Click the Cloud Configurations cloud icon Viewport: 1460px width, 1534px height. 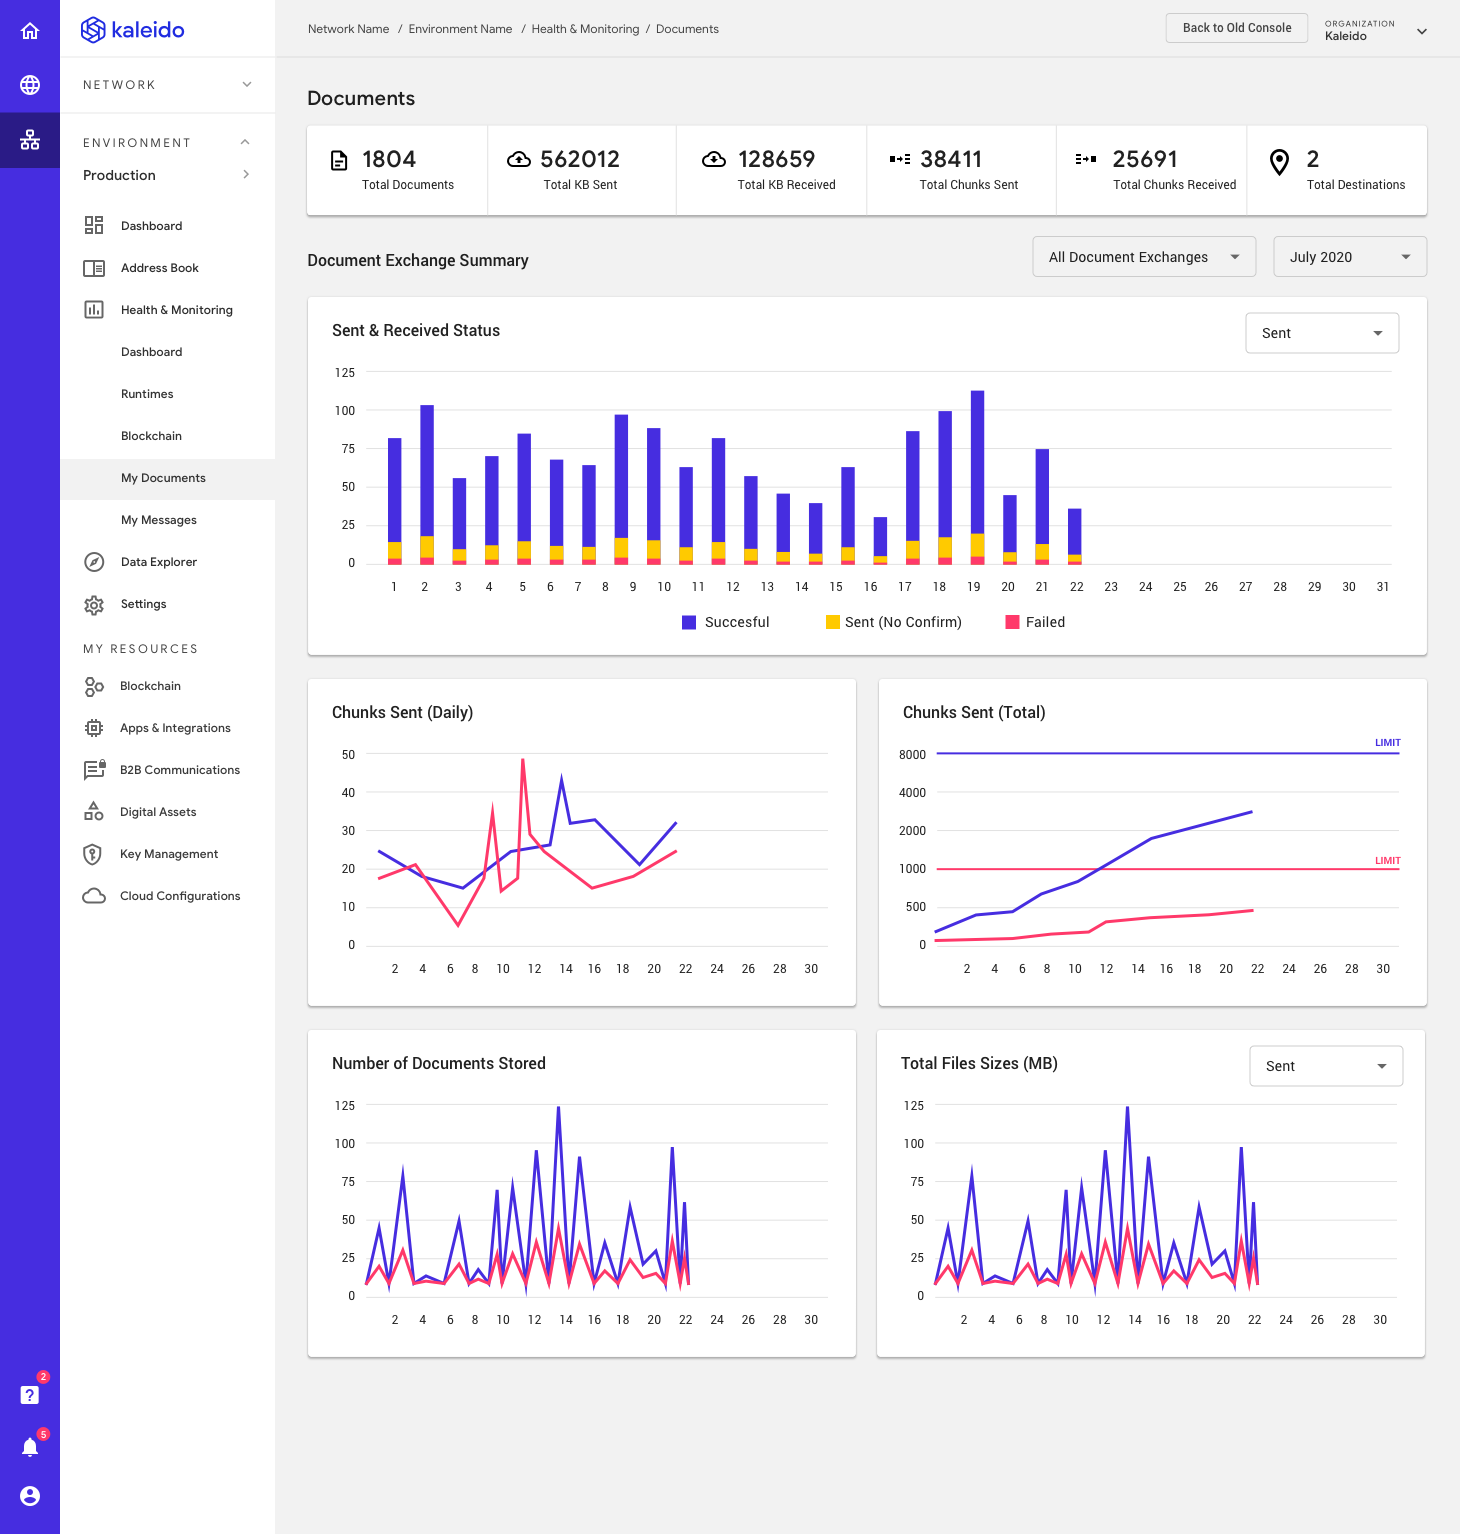click(94, 896)
